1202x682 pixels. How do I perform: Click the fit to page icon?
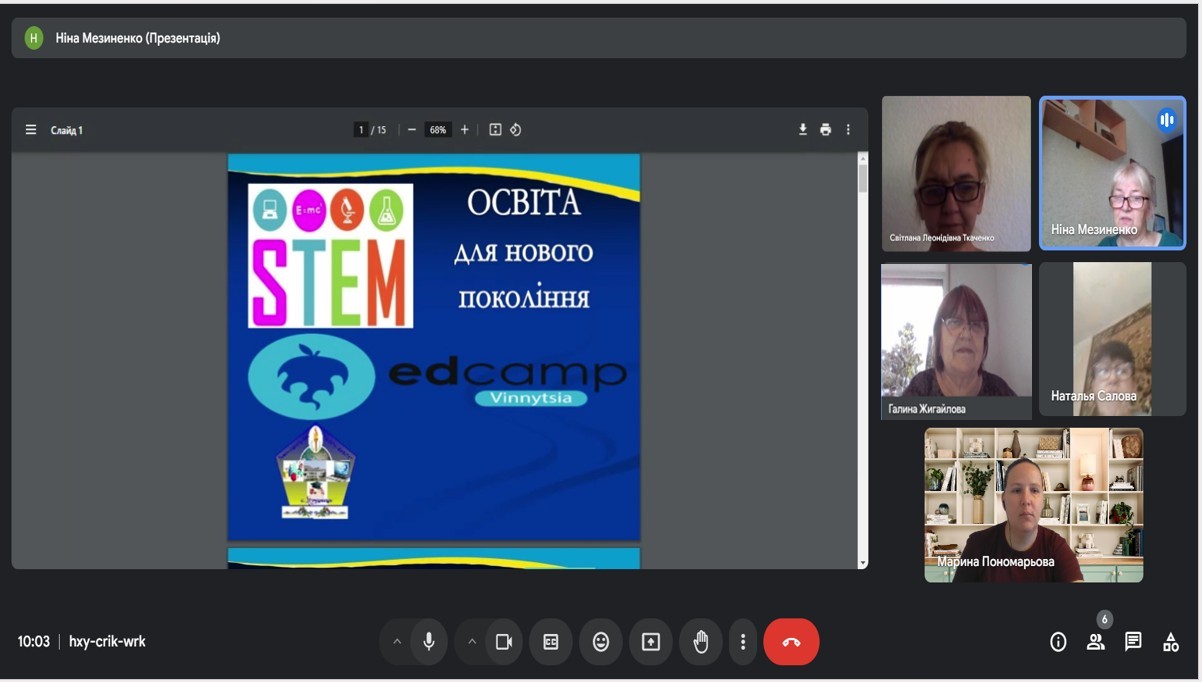click(495, 130)
